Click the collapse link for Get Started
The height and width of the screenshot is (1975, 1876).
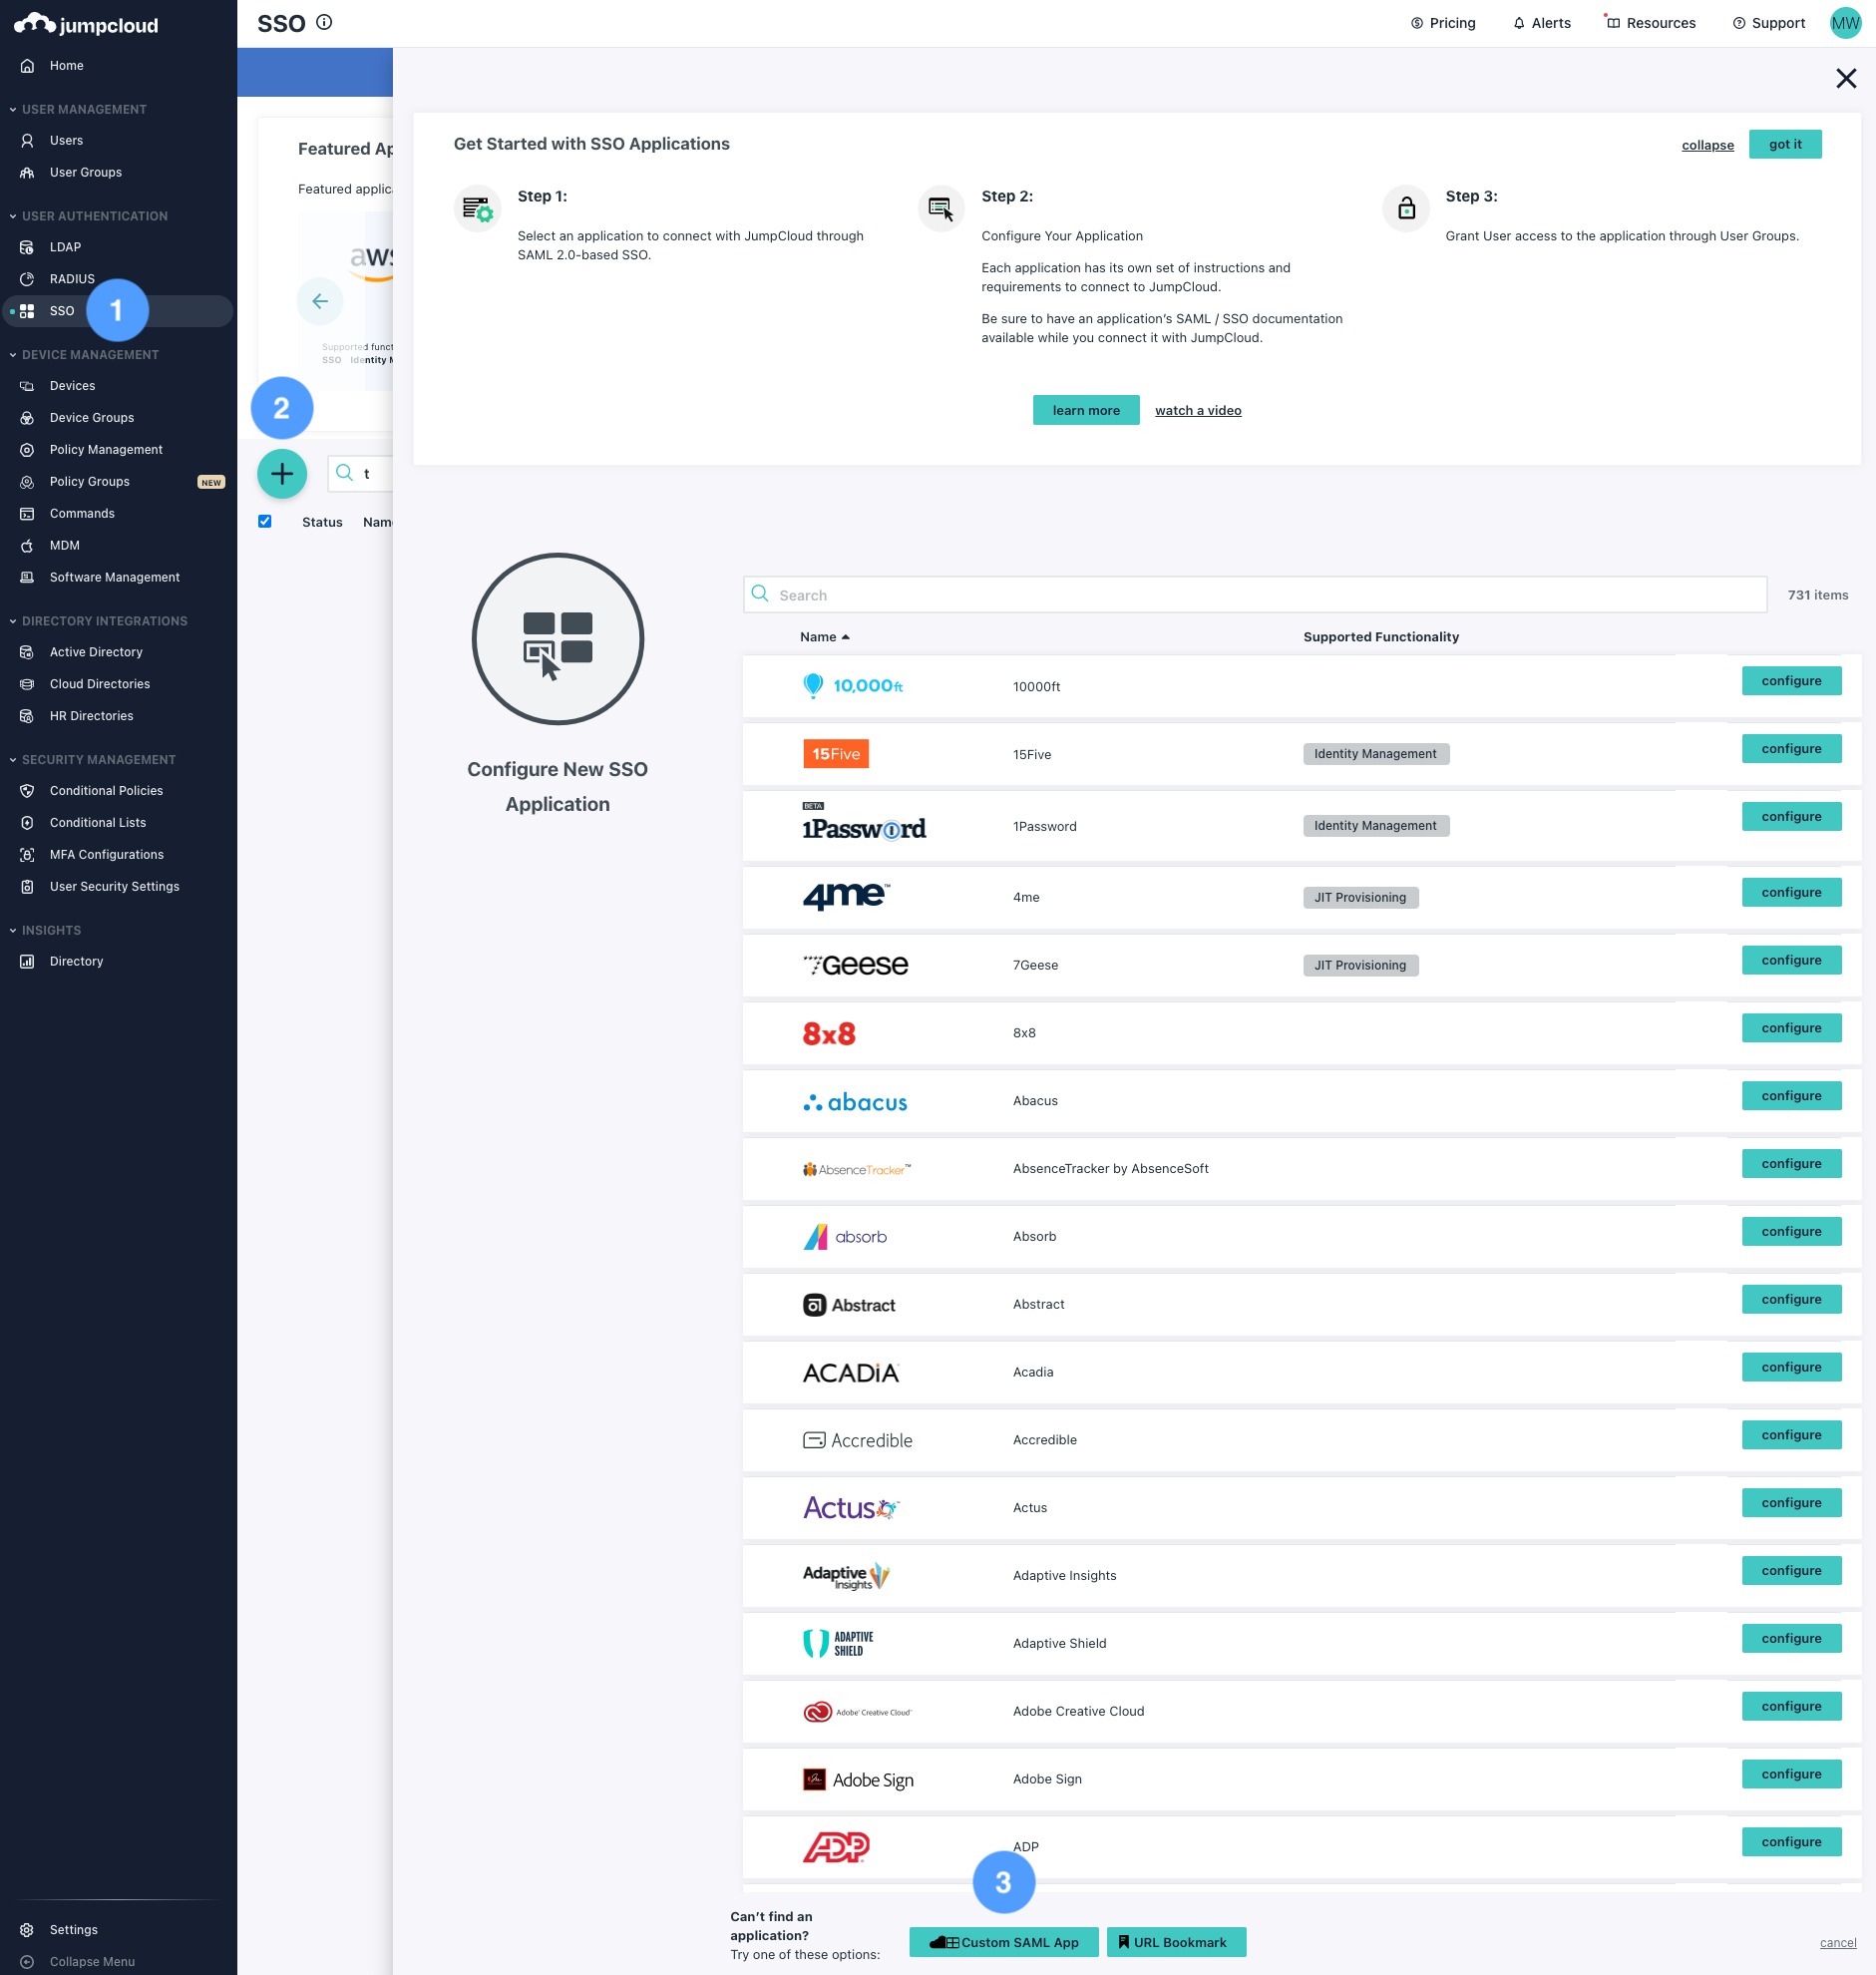pos(1707,146)
